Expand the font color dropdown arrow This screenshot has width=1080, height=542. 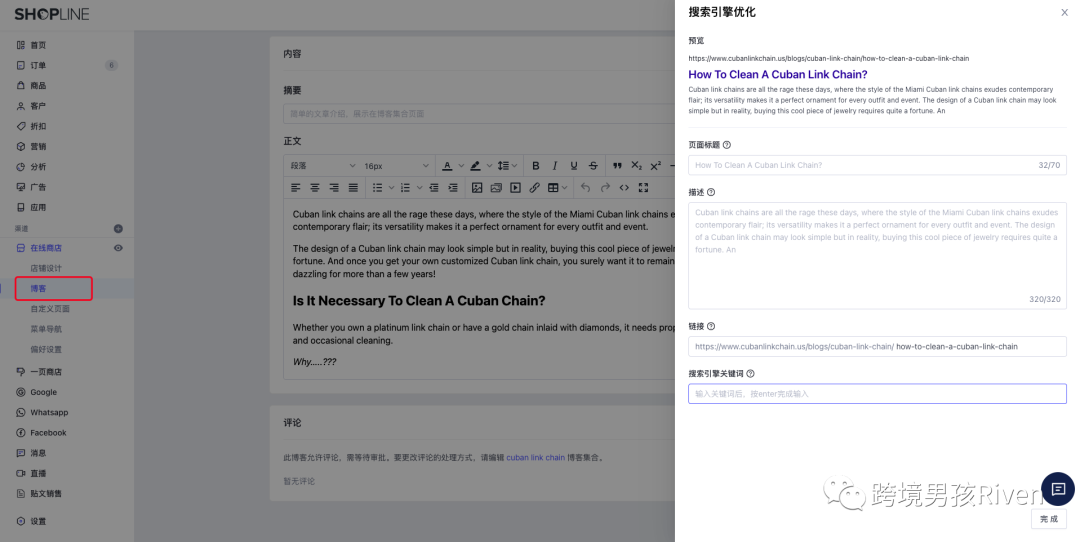tap(461, 166)
